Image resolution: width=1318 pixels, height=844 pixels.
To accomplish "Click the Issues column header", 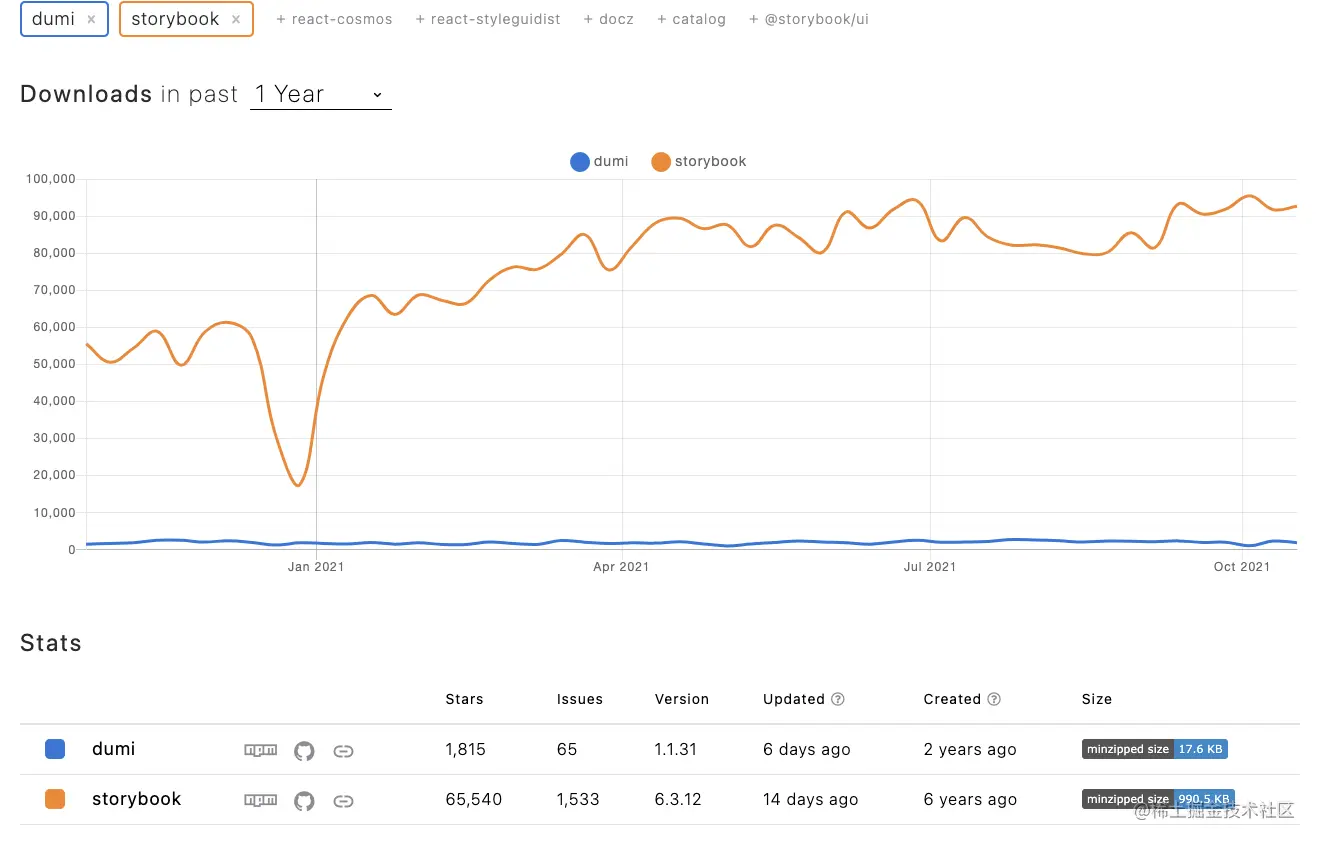I will [x=580, y=699].
